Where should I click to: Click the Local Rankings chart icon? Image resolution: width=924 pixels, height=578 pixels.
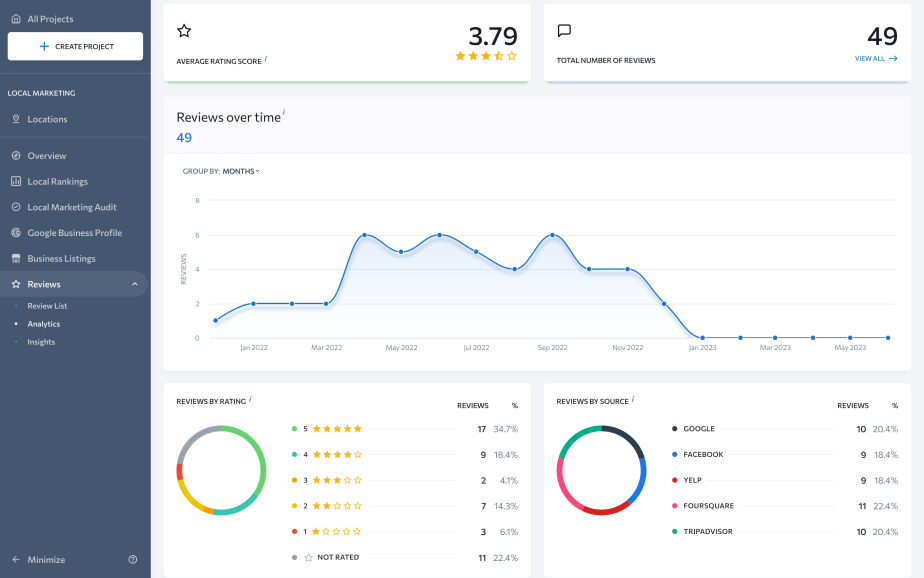16,181
